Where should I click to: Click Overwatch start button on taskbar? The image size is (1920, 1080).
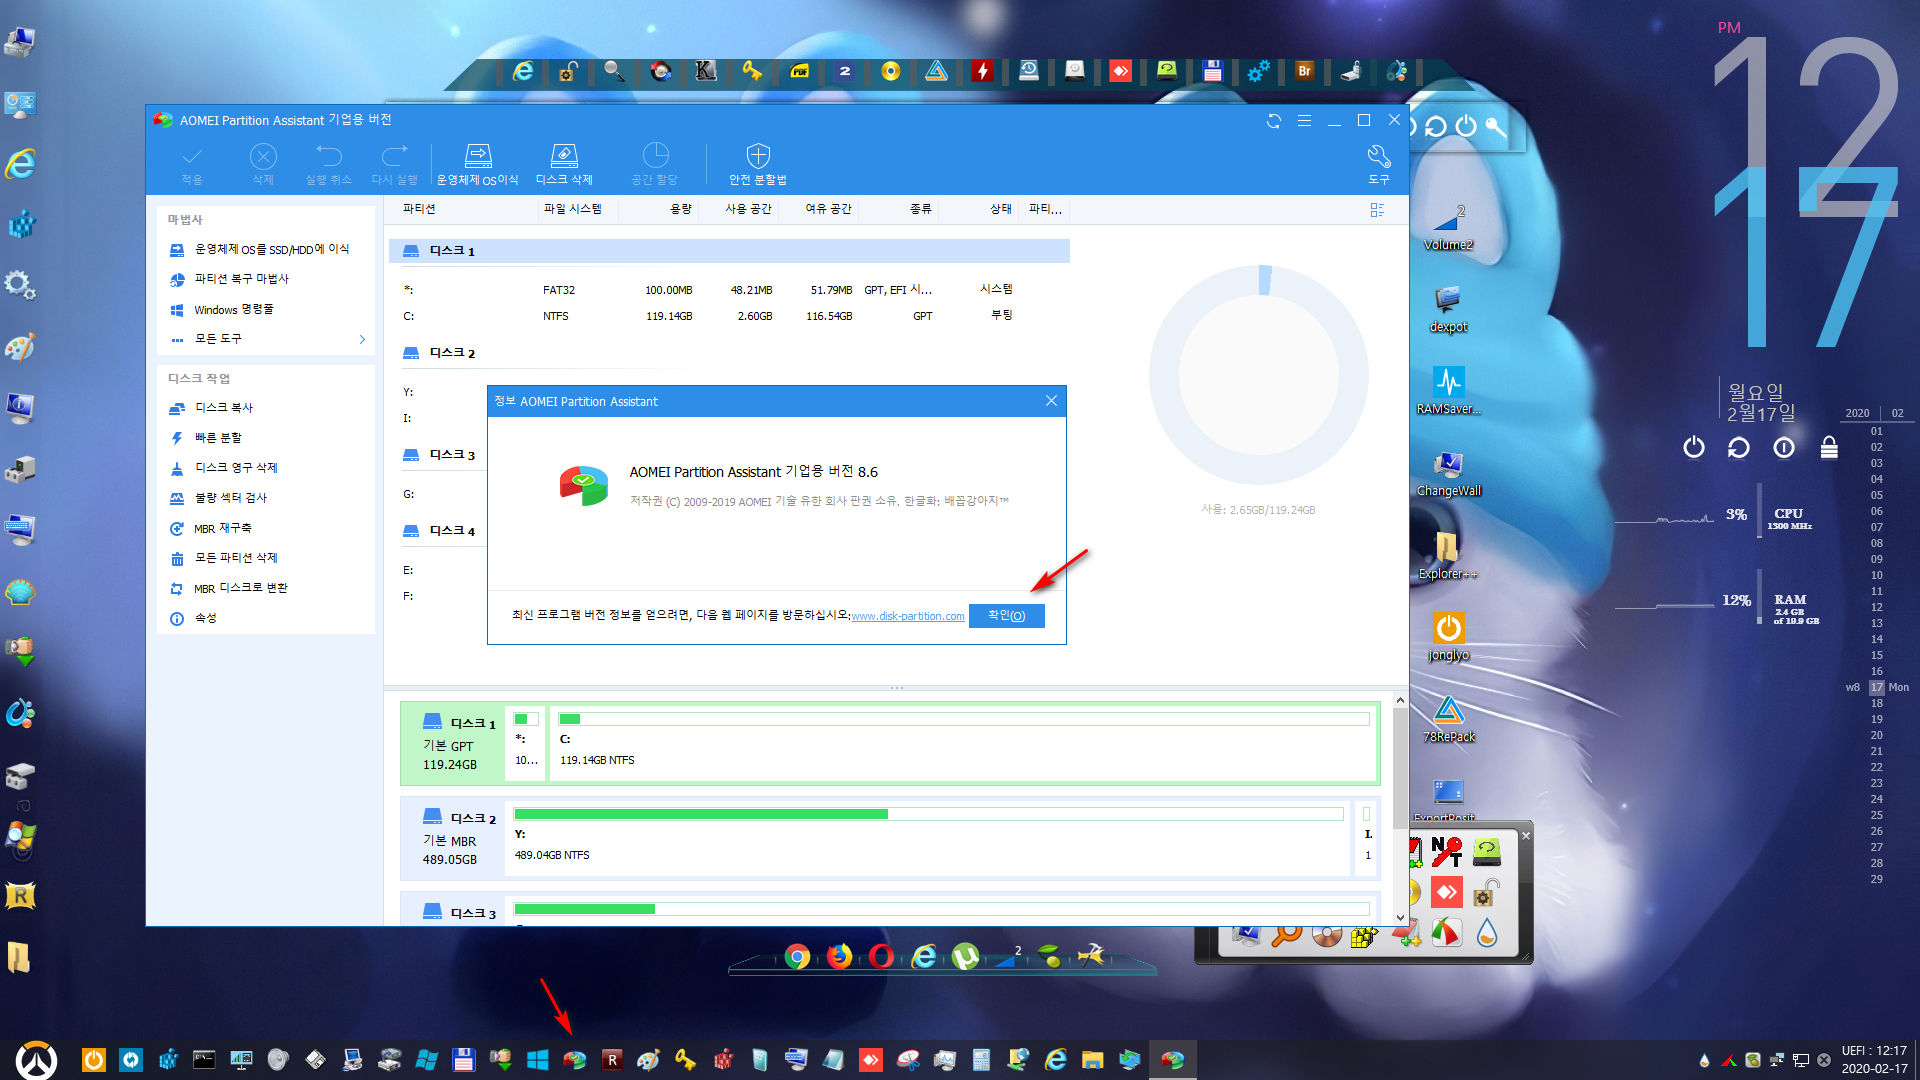37,1060
